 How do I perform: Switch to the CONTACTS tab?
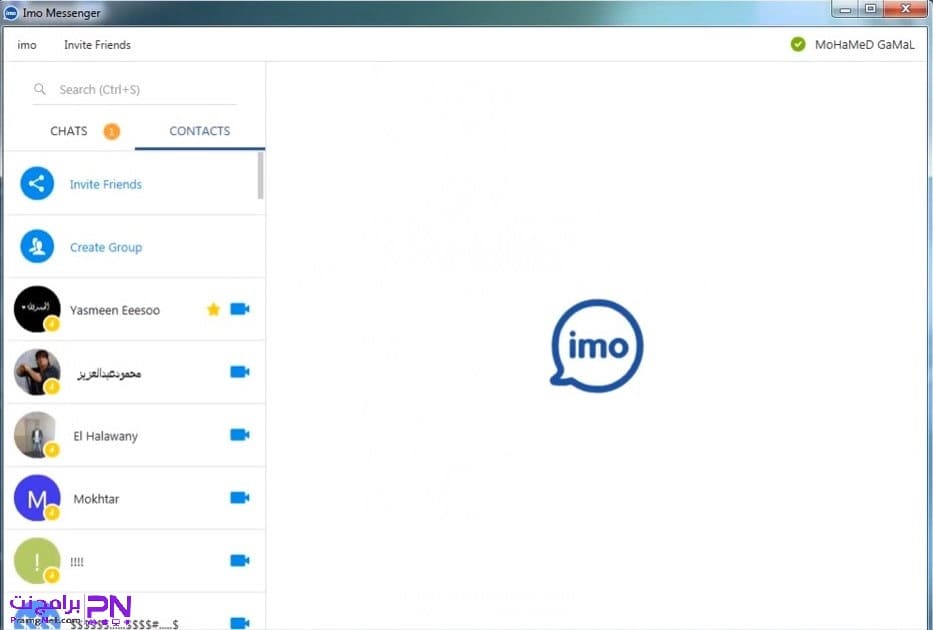[x=199, y=131]
